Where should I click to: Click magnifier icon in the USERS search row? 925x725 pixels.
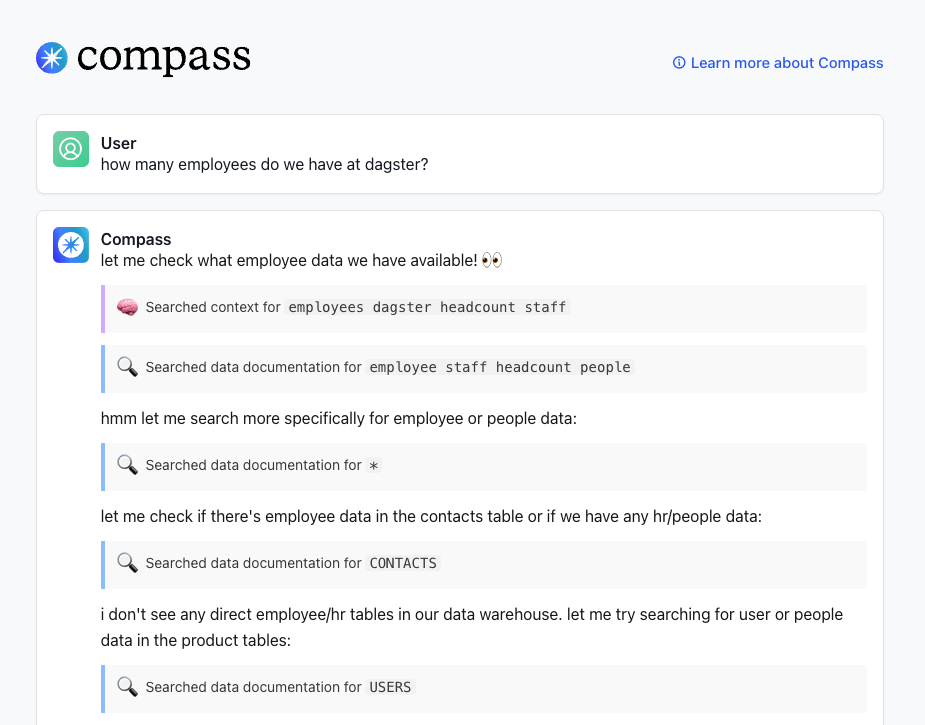(x=127, y=687)
